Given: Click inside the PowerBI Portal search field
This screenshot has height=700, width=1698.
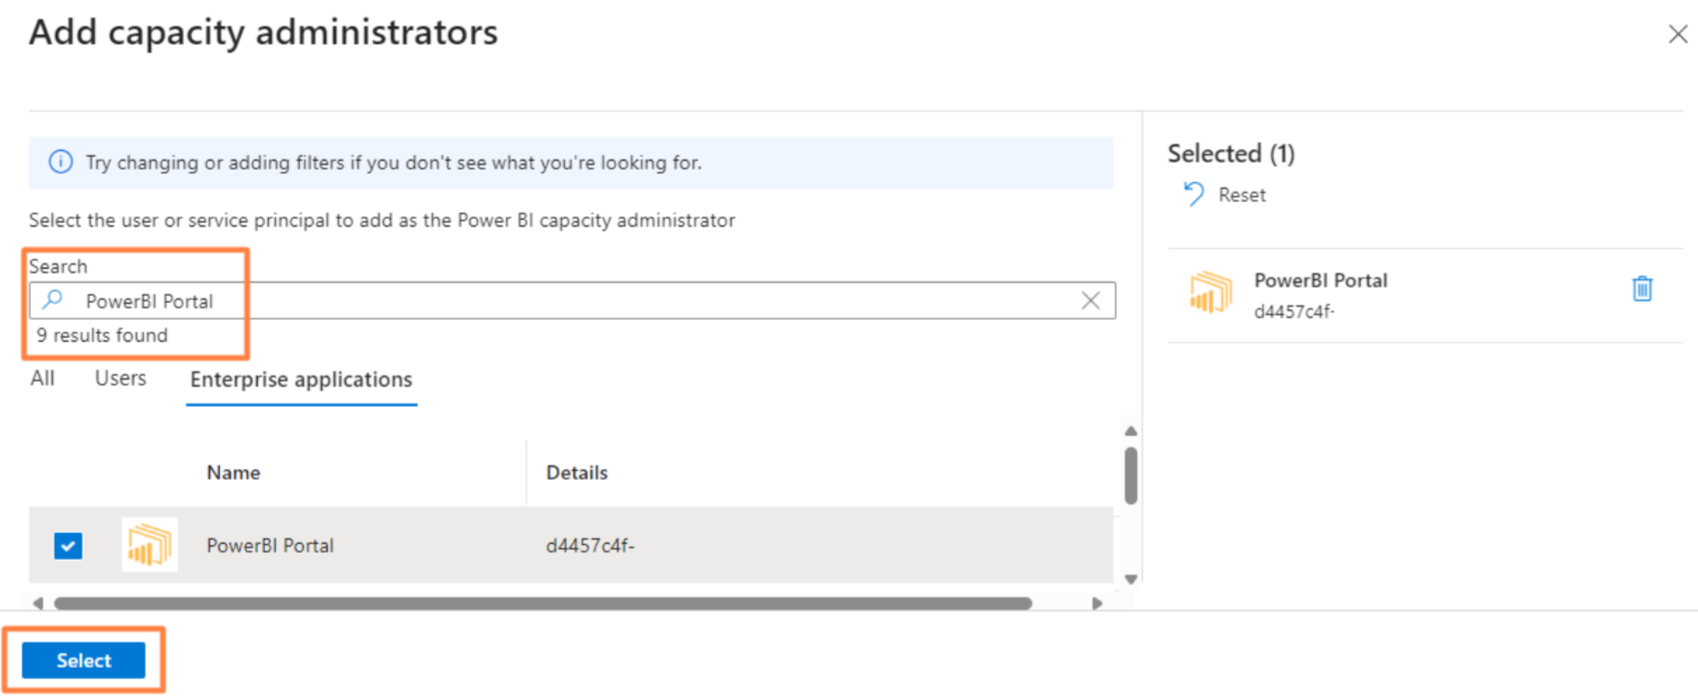Looking at the screenshot, I should (600, 301).
